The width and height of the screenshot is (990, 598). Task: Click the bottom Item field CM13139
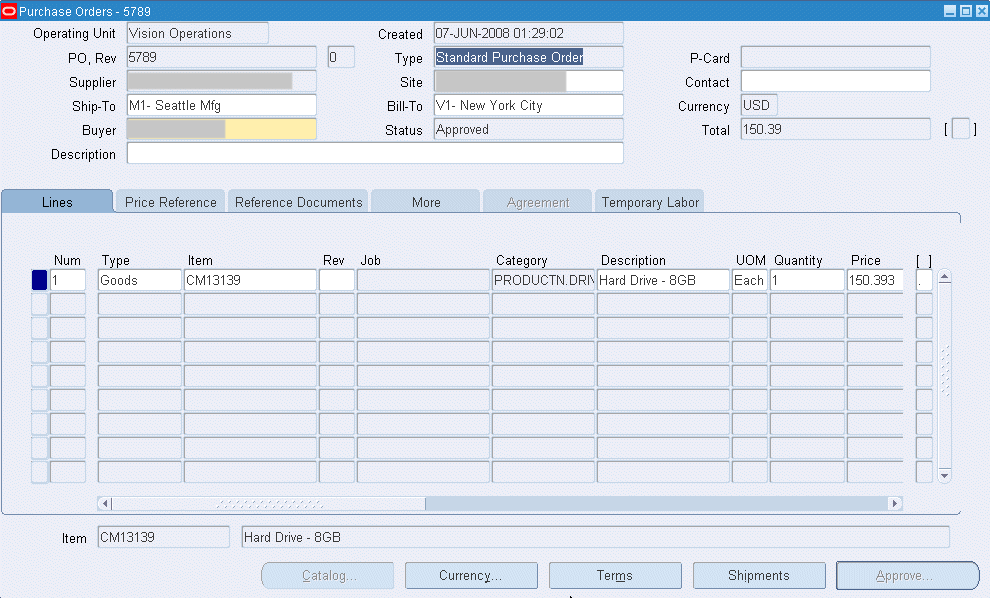[164, 537]
